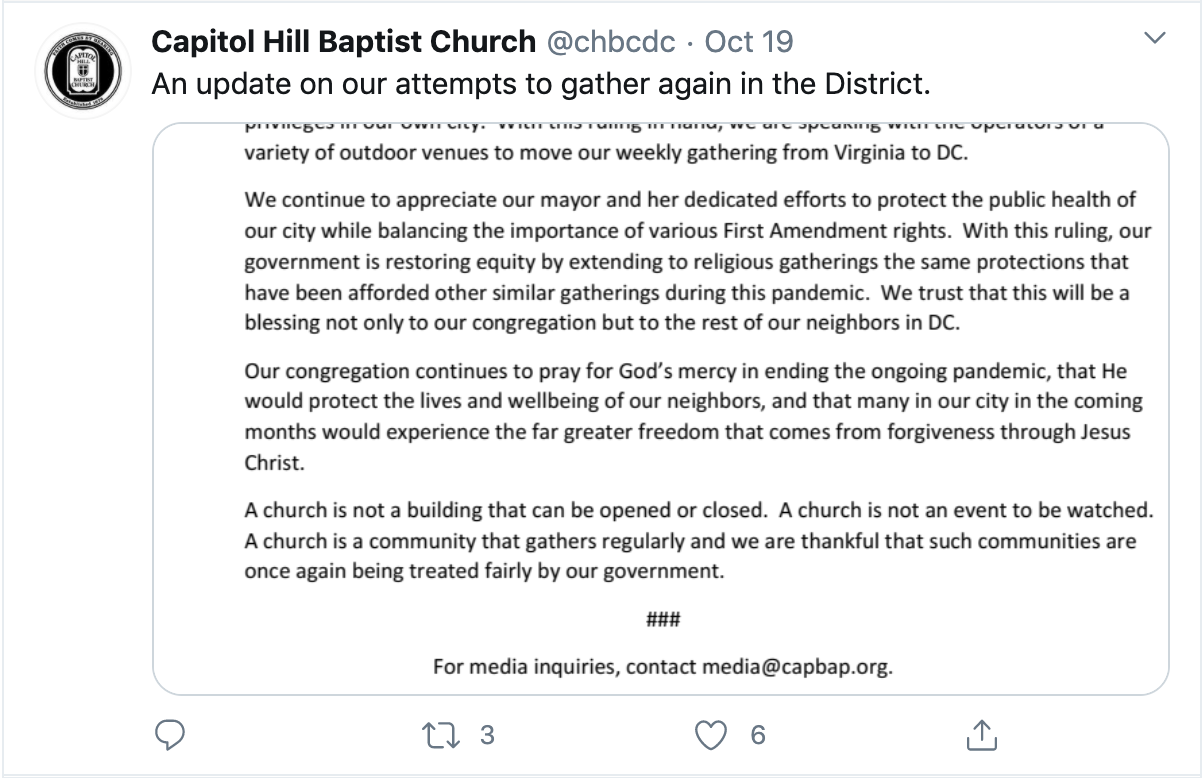This screenshot has height=778, width=1202.
Task: Open the Capitol Hill Baptist Church profile name
Action: click(x=343, y=41)
